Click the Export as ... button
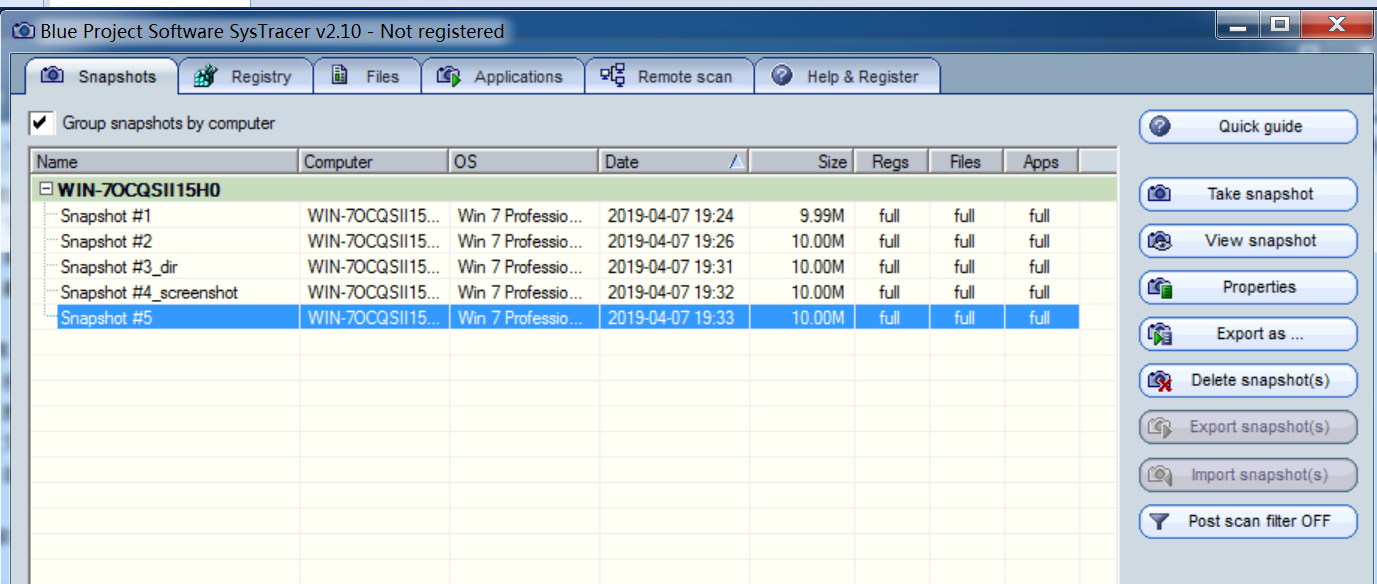The height and width of the screenshot is (584, 1377). click(1248, 334)
